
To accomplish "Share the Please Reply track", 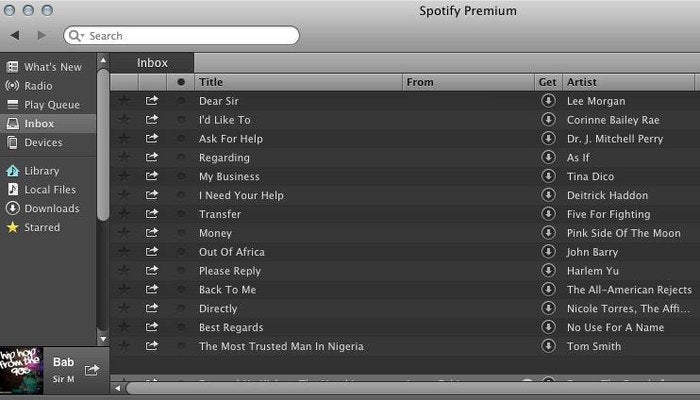I will 152,270.
